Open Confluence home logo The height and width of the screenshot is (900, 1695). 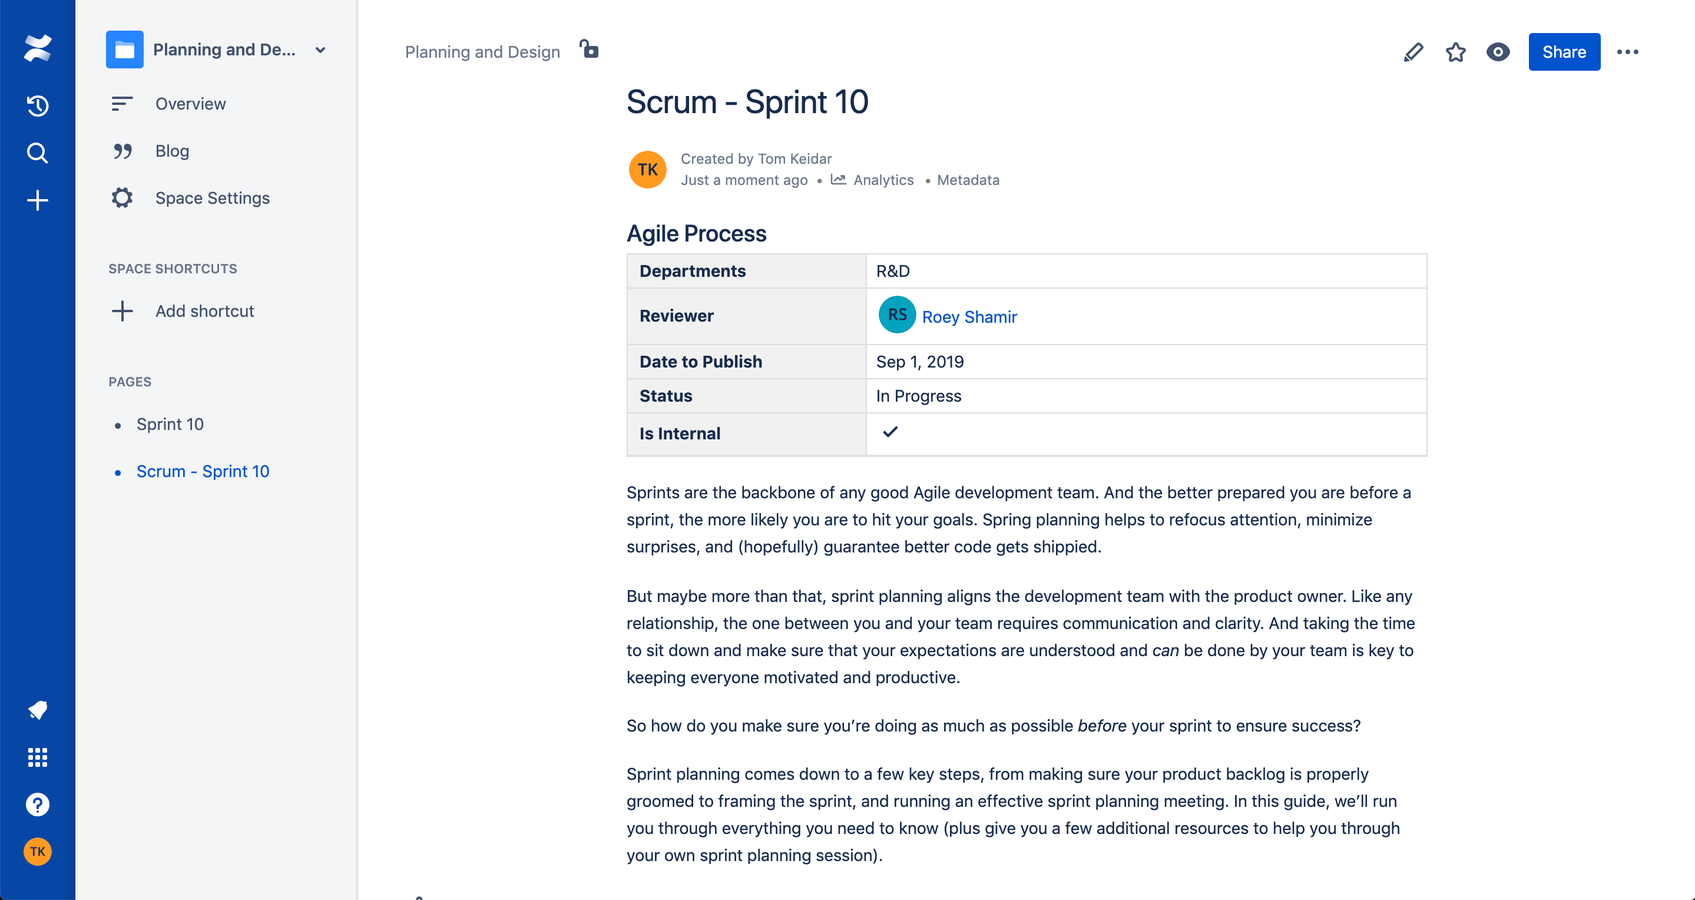pos(37,48)
